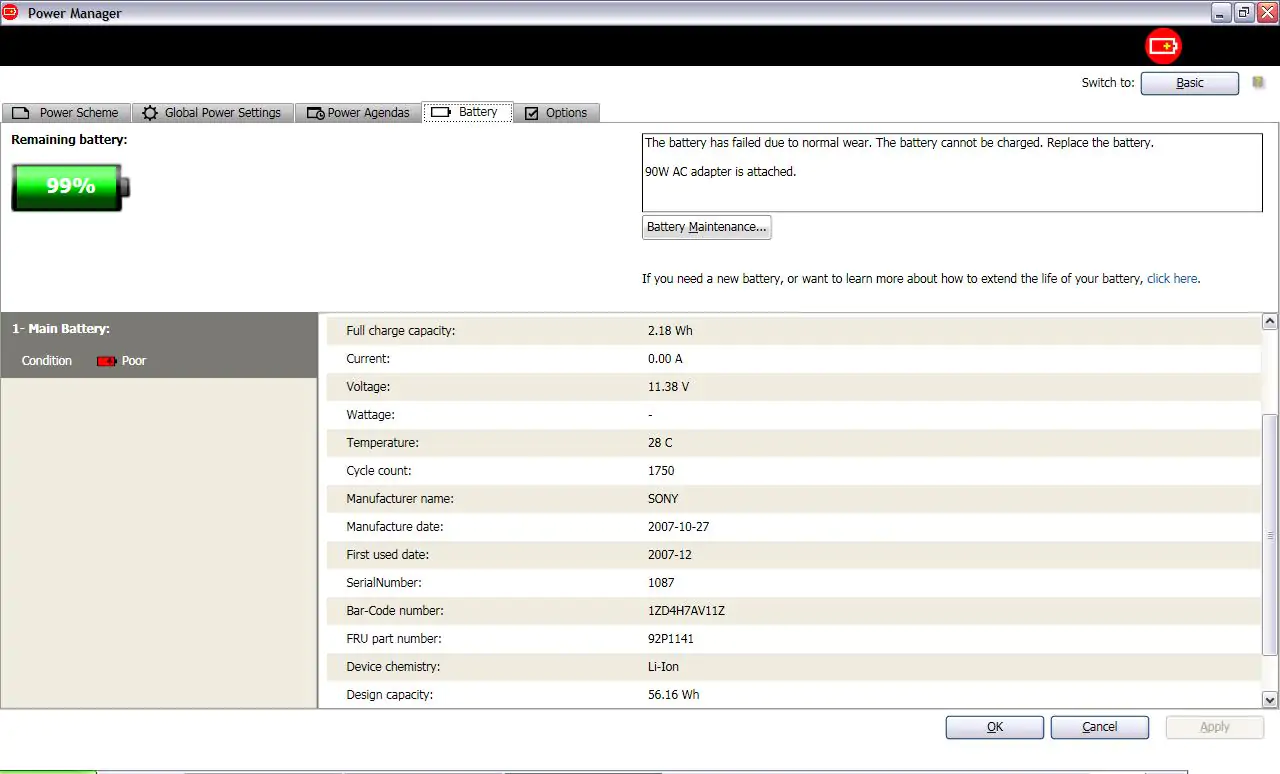Click the red battery icon in black banner

[x=1163, y=46]
